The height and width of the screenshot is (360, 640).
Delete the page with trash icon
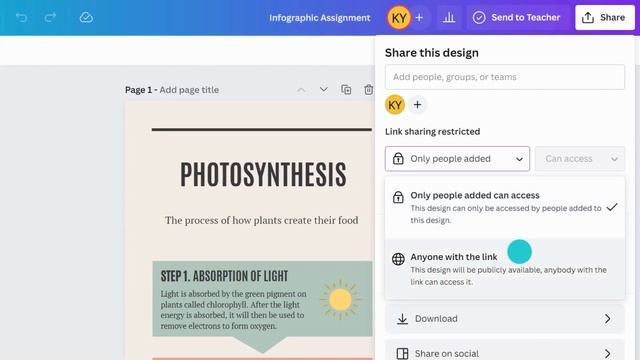(x=368, y=89)
